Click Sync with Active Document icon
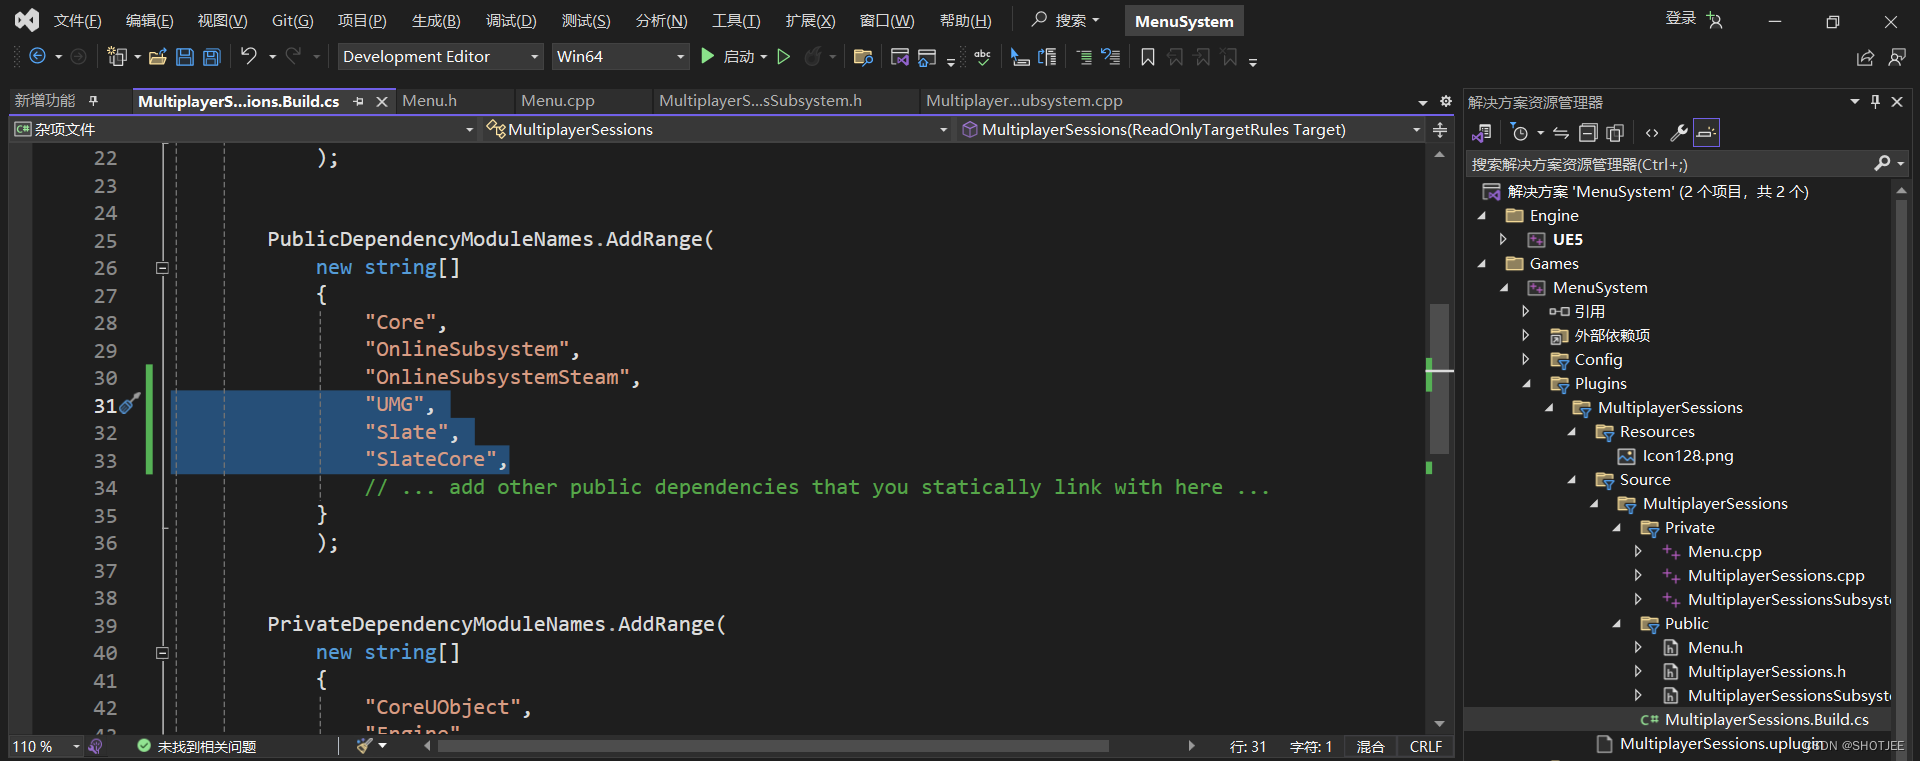The height and width of the screenshot is (761, 1920). (1561, 132)
